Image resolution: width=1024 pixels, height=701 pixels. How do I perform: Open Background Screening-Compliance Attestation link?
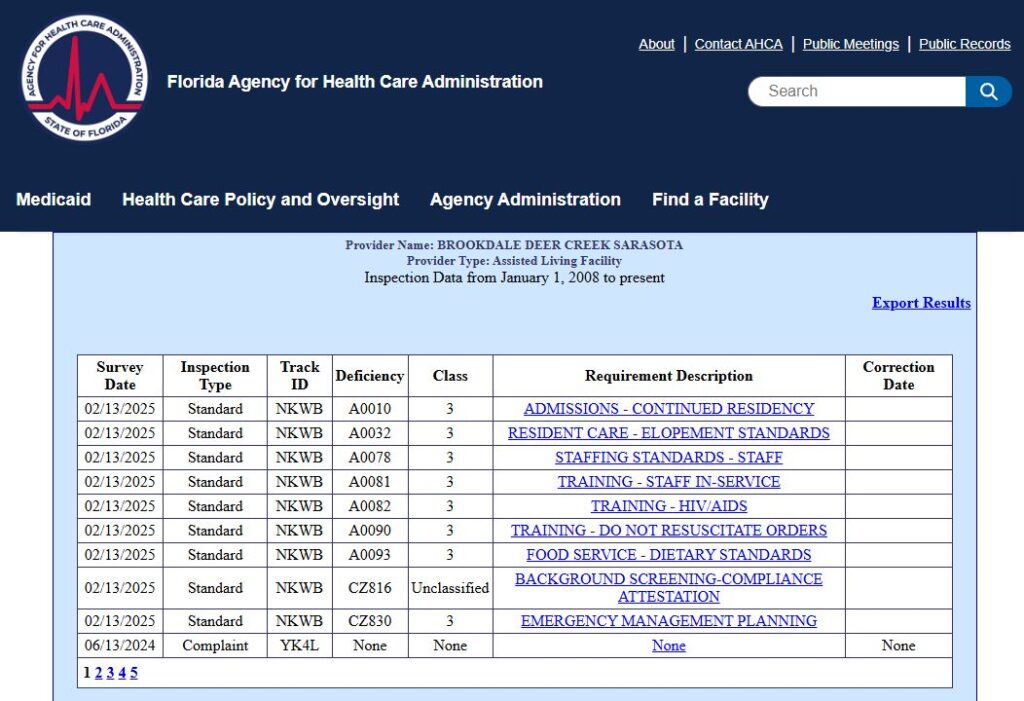(669, 588)
